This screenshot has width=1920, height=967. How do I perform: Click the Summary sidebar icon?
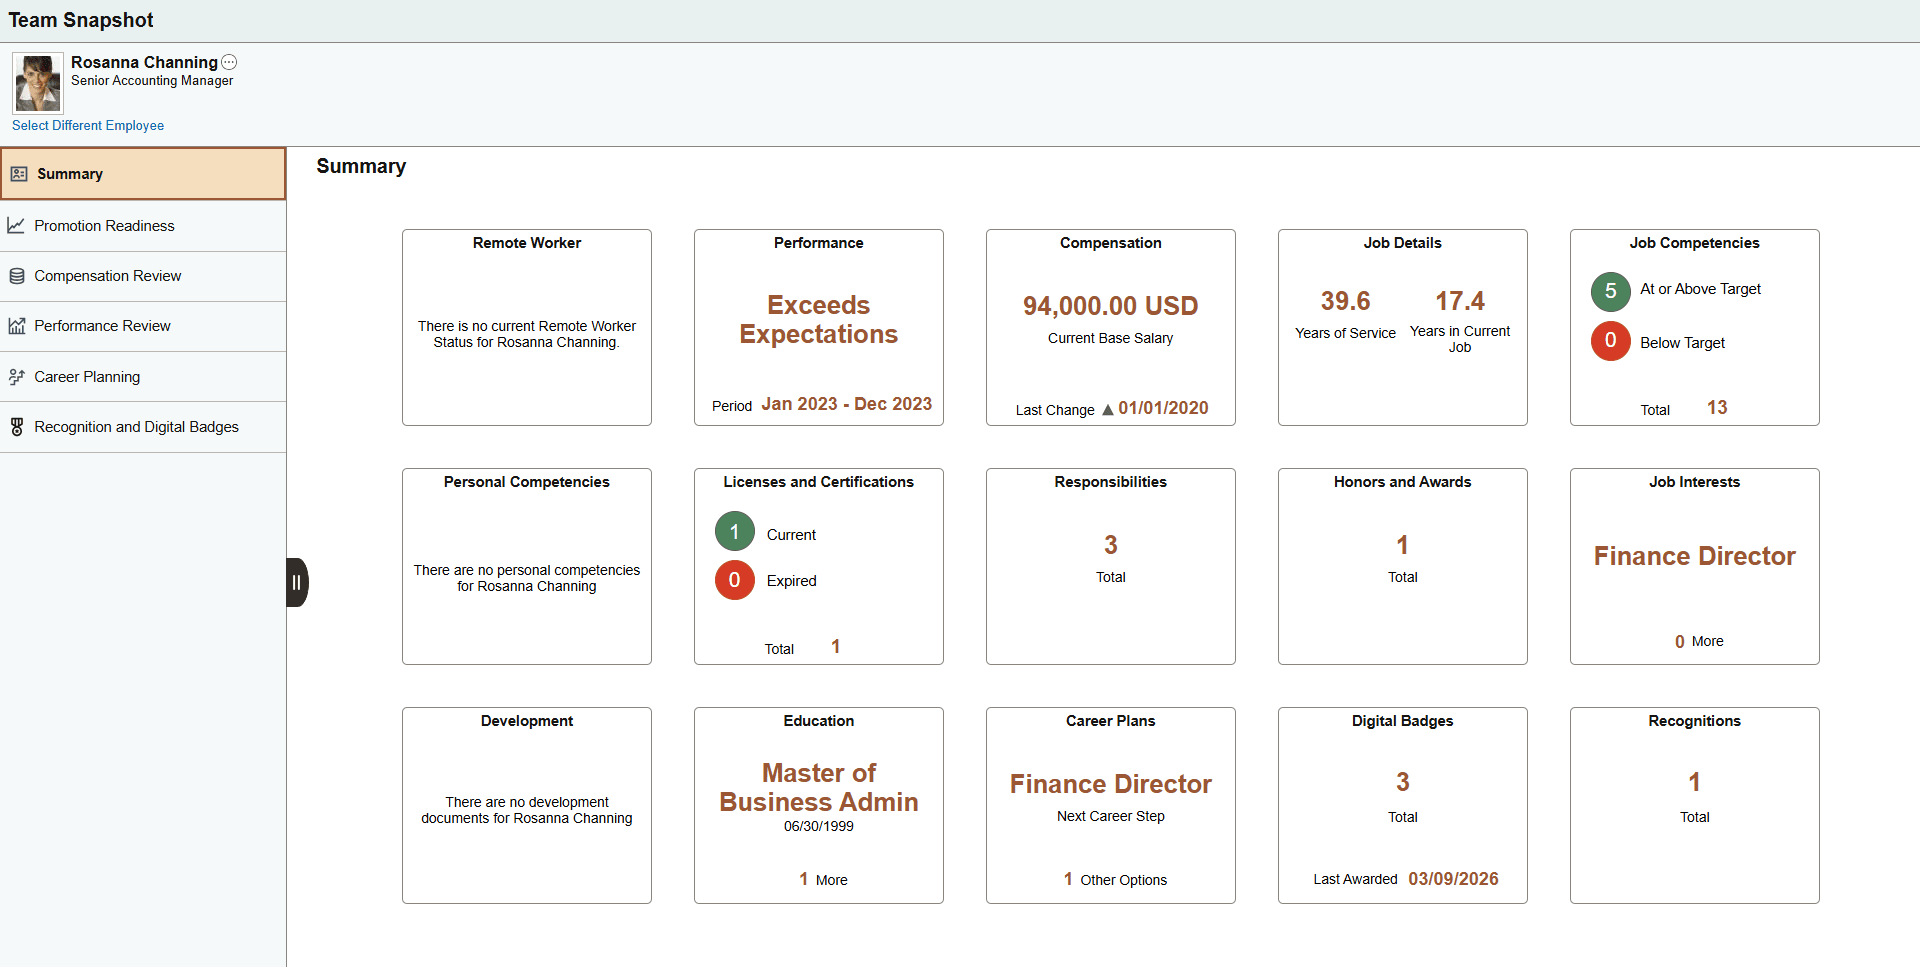click(x=19, y=174)
